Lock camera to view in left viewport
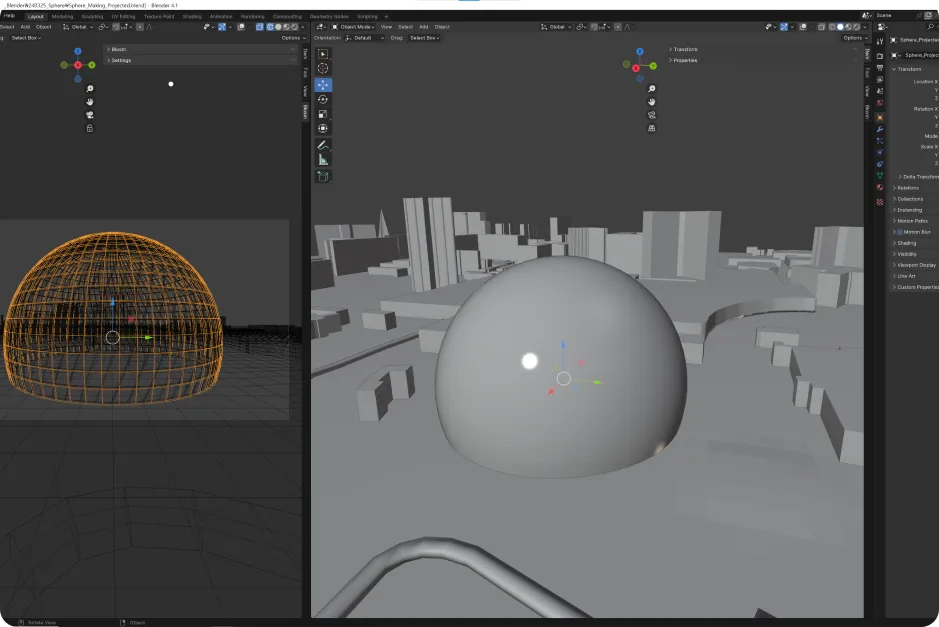939x627 pixels. click(x=90, y=128)
